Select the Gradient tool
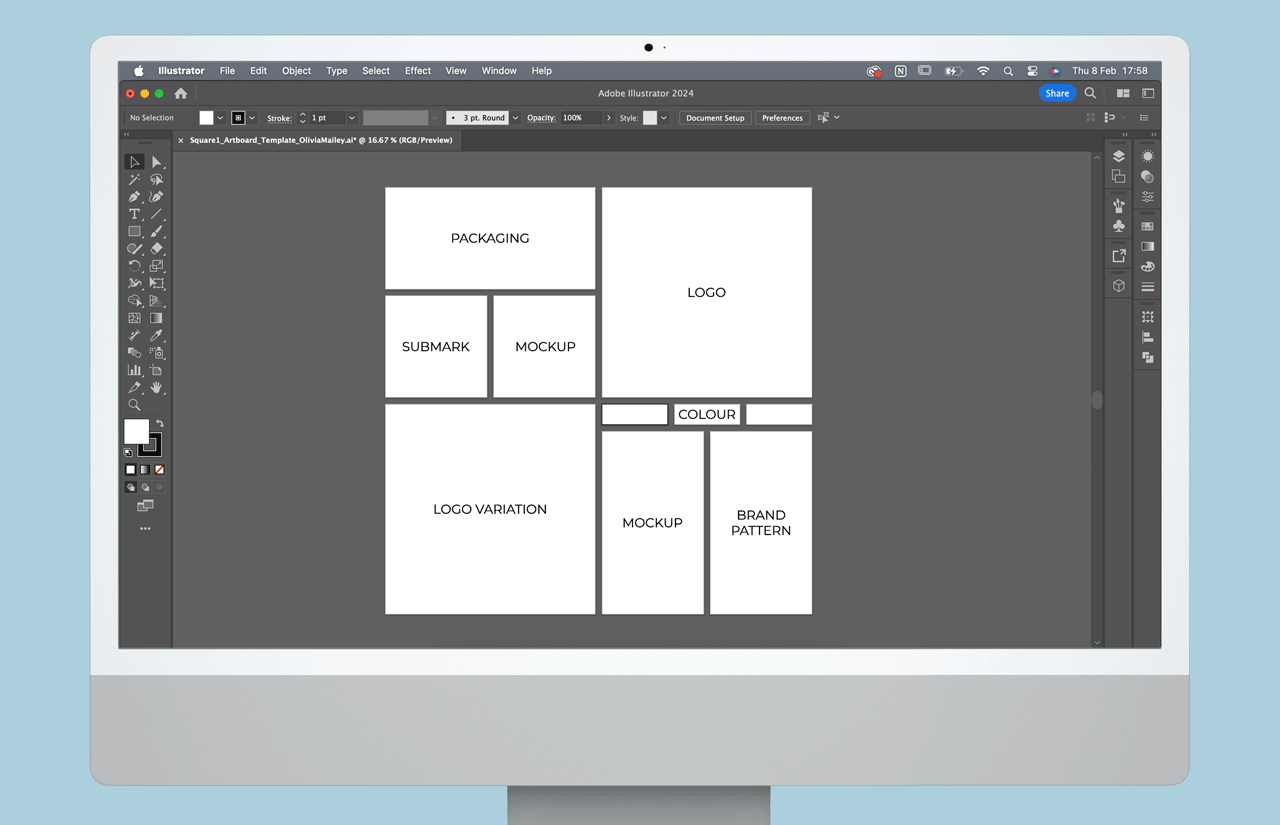Screen dimensions: 1280x825 (156, 318)
